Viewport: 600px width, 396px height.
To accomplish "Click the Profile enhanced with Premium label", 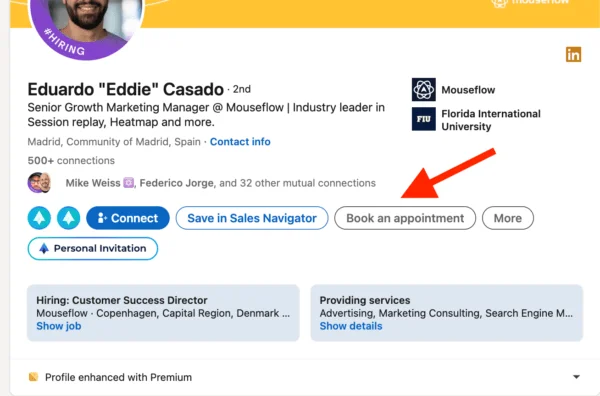I will coord(119,377).
